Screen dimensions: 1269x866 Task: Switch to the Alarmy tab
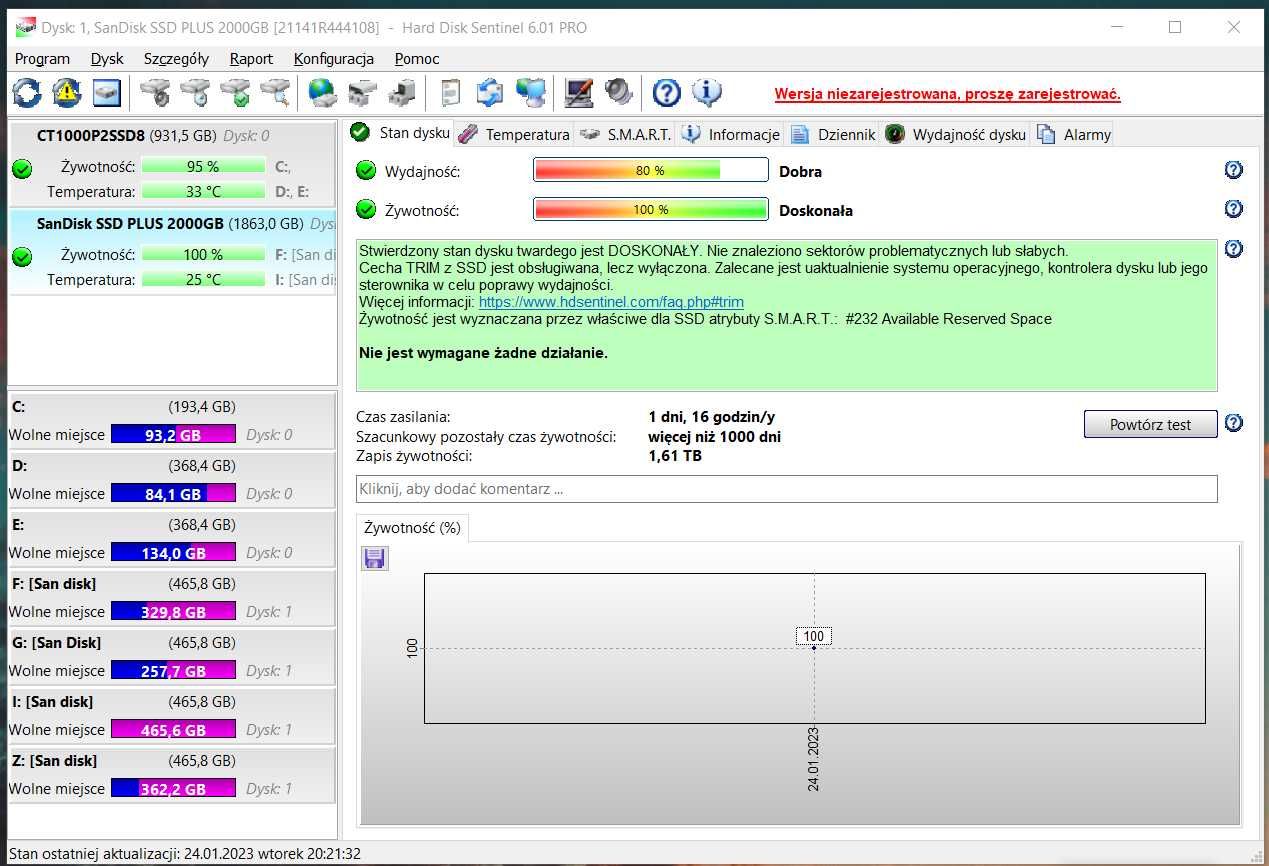point(1073,134)
